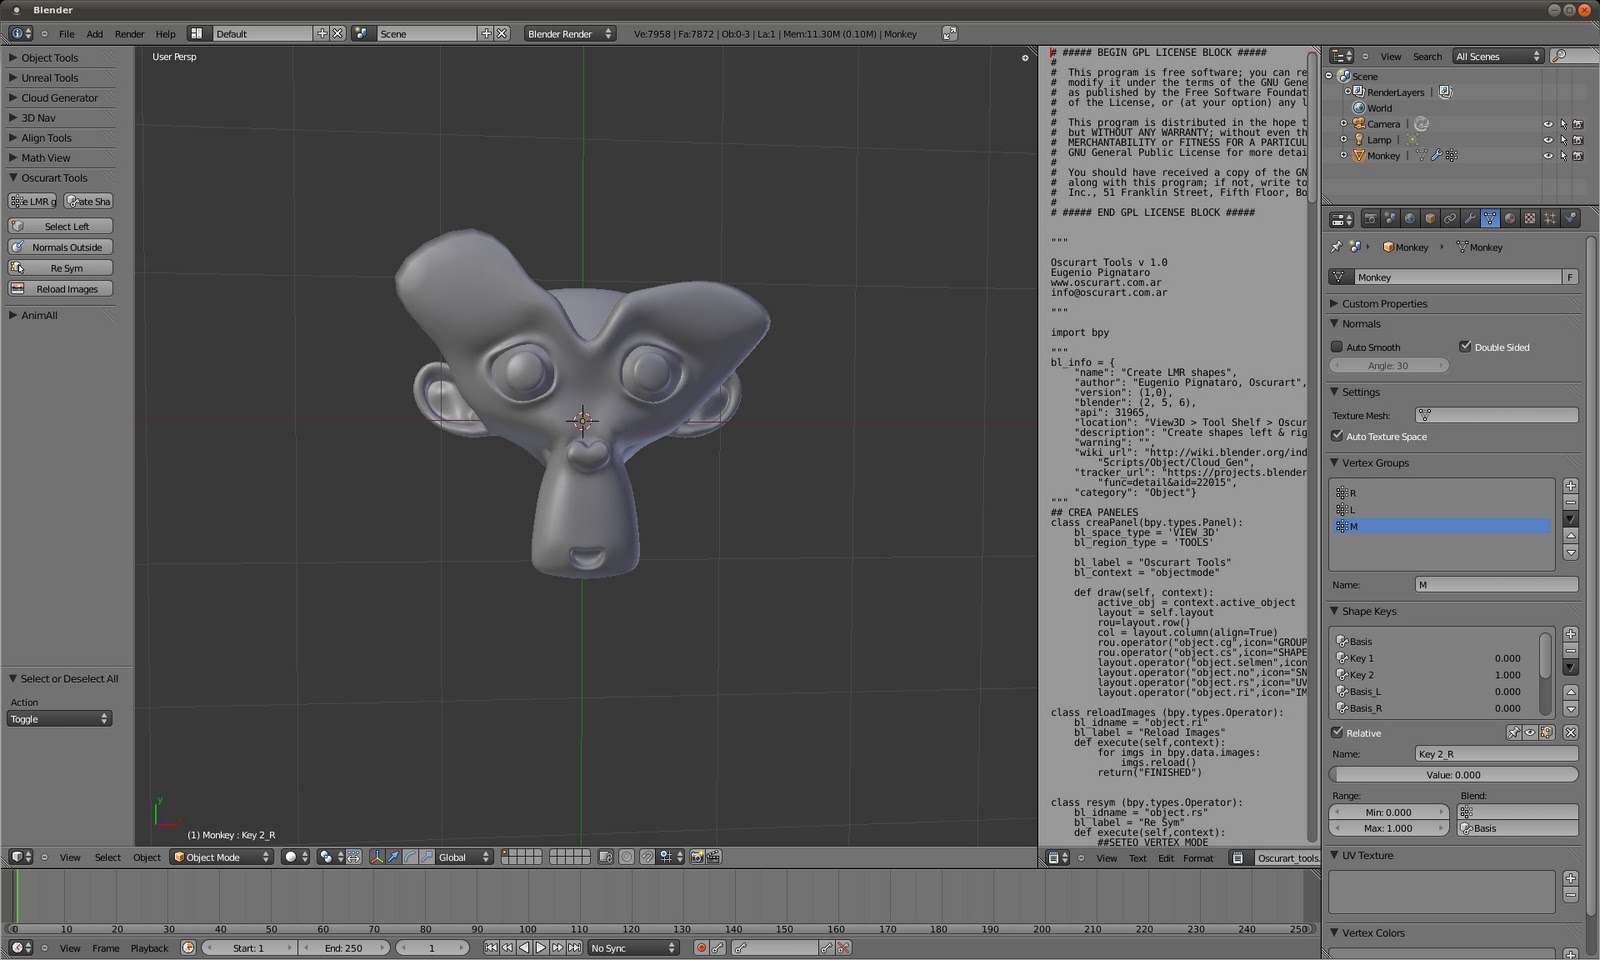Hide the Monkey in the outliner
Image resolution: width=1600 pixels, height=960 pixels.
[x=1548, y=156]
